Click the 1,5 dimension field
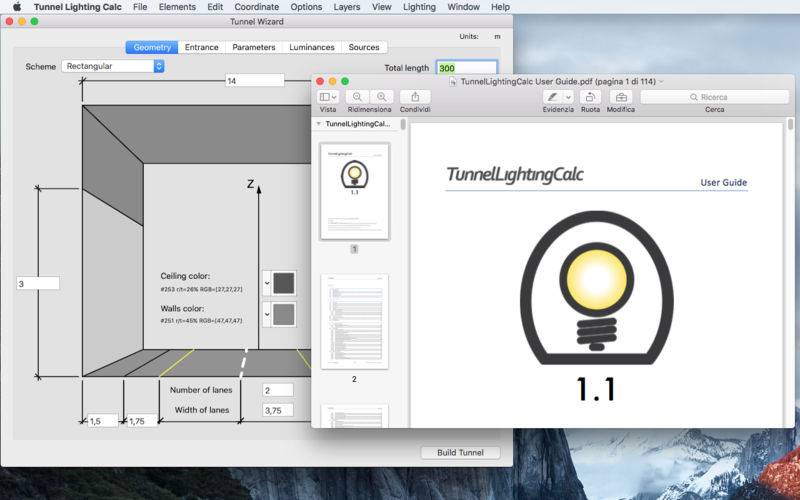 [x=103, y=421]
